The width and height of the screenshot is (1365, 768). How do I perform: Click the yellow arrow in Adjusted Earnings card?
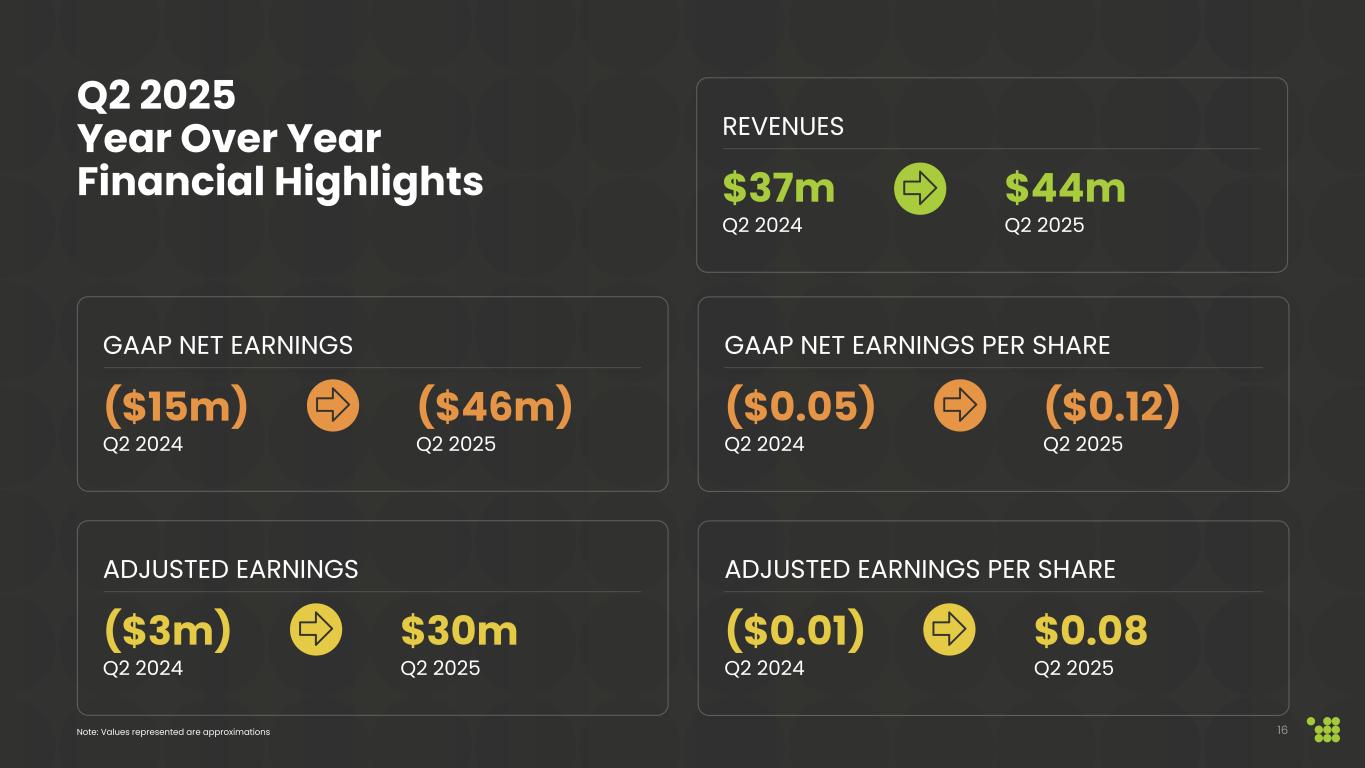[x=316, y=630]
